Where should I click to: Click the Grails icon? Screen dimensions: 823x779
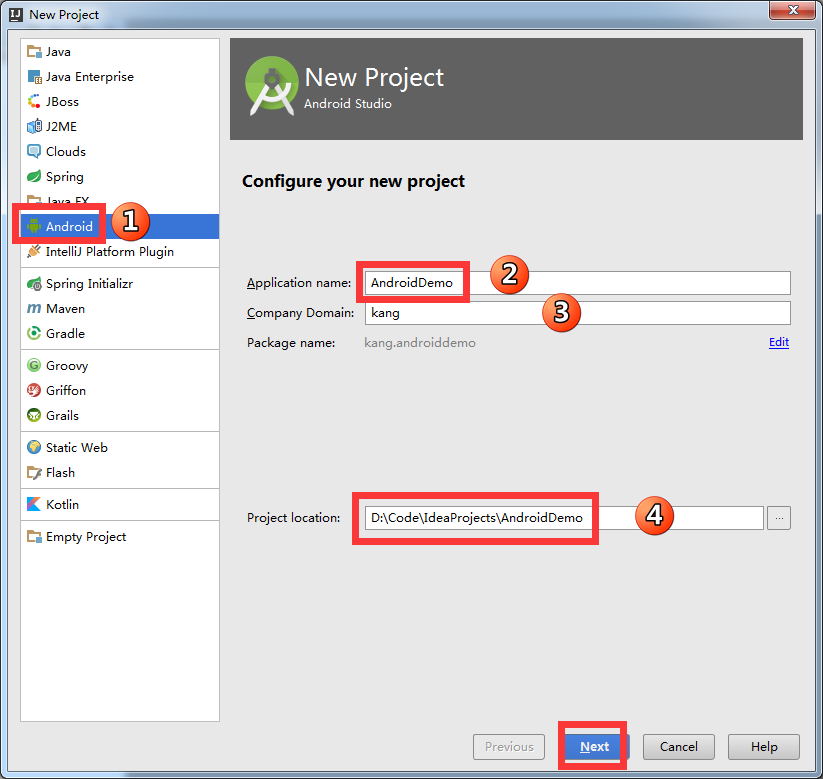(x=34, y=415)
